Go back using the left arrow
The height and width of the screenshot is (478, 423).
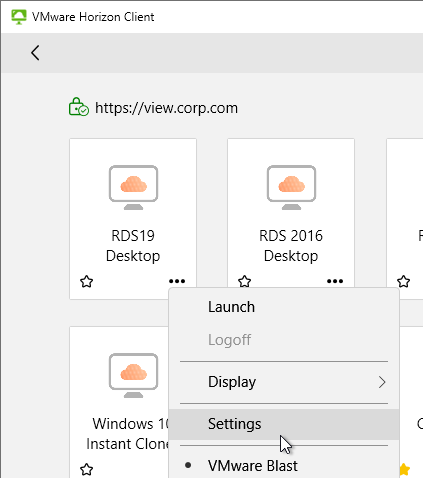pyautogui.click(x=35, y=53)
